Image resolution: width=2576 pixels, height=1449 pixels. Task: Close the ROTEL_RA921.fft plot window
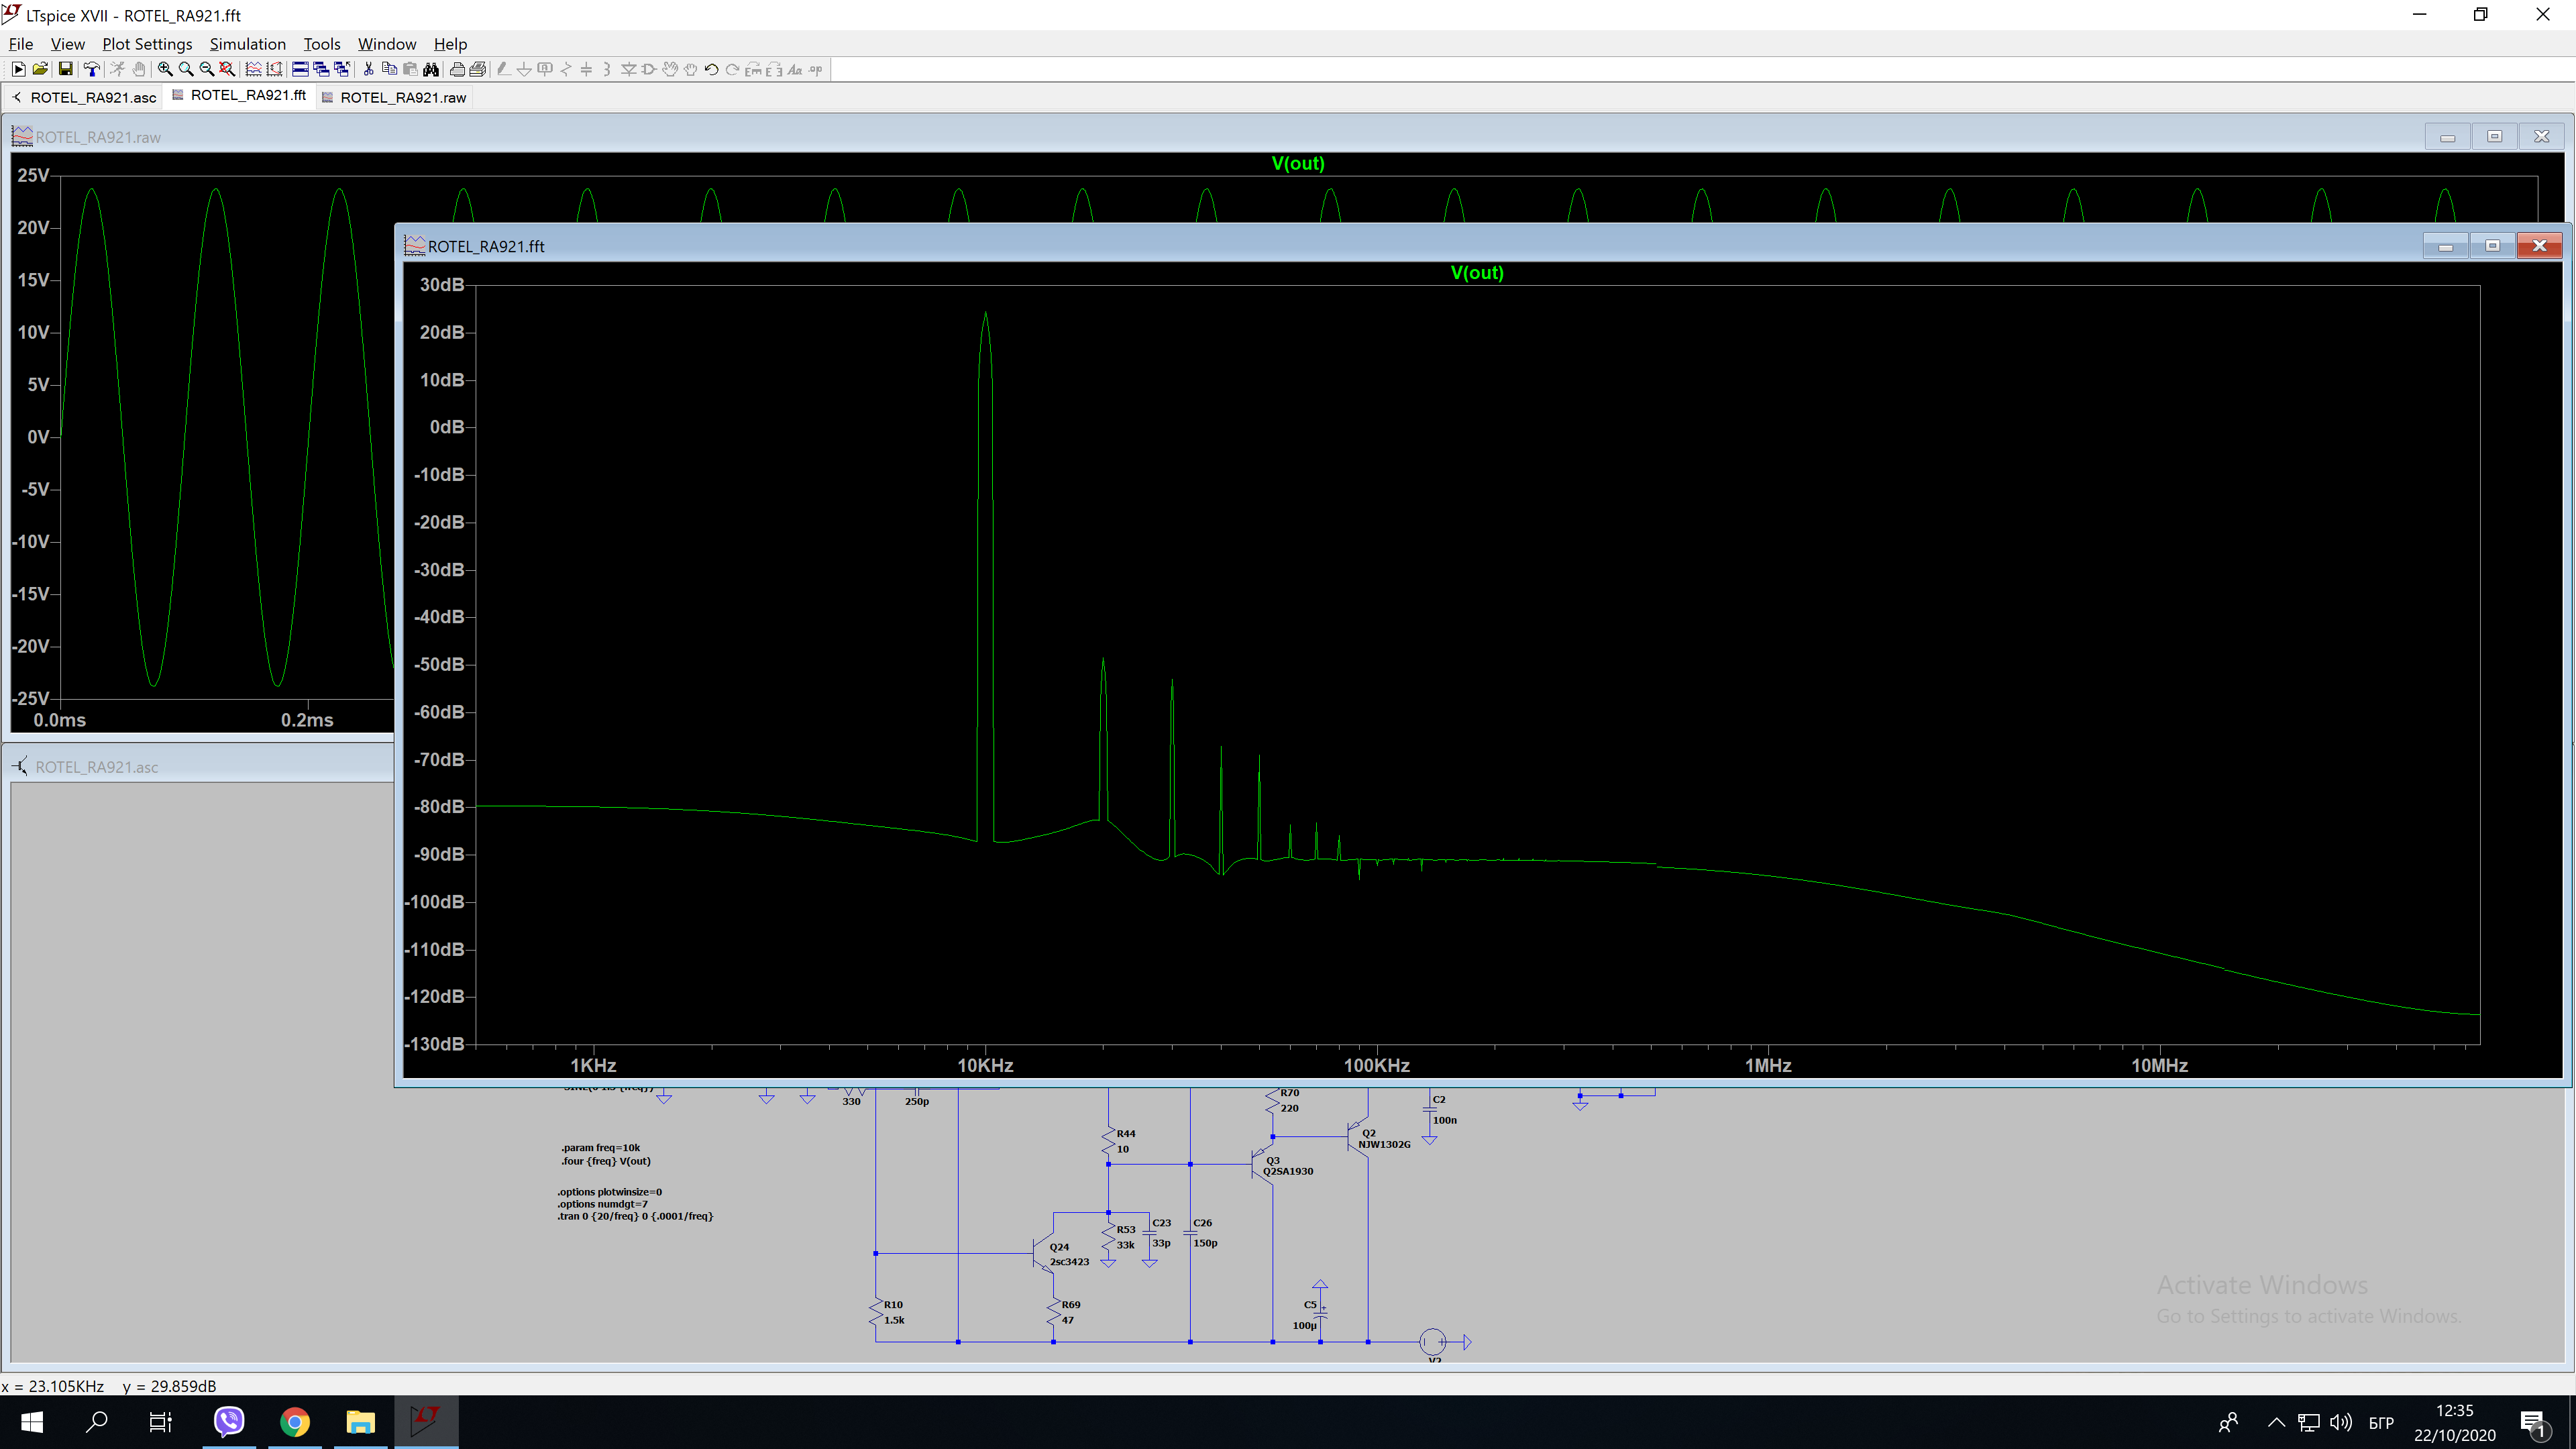2540,246
